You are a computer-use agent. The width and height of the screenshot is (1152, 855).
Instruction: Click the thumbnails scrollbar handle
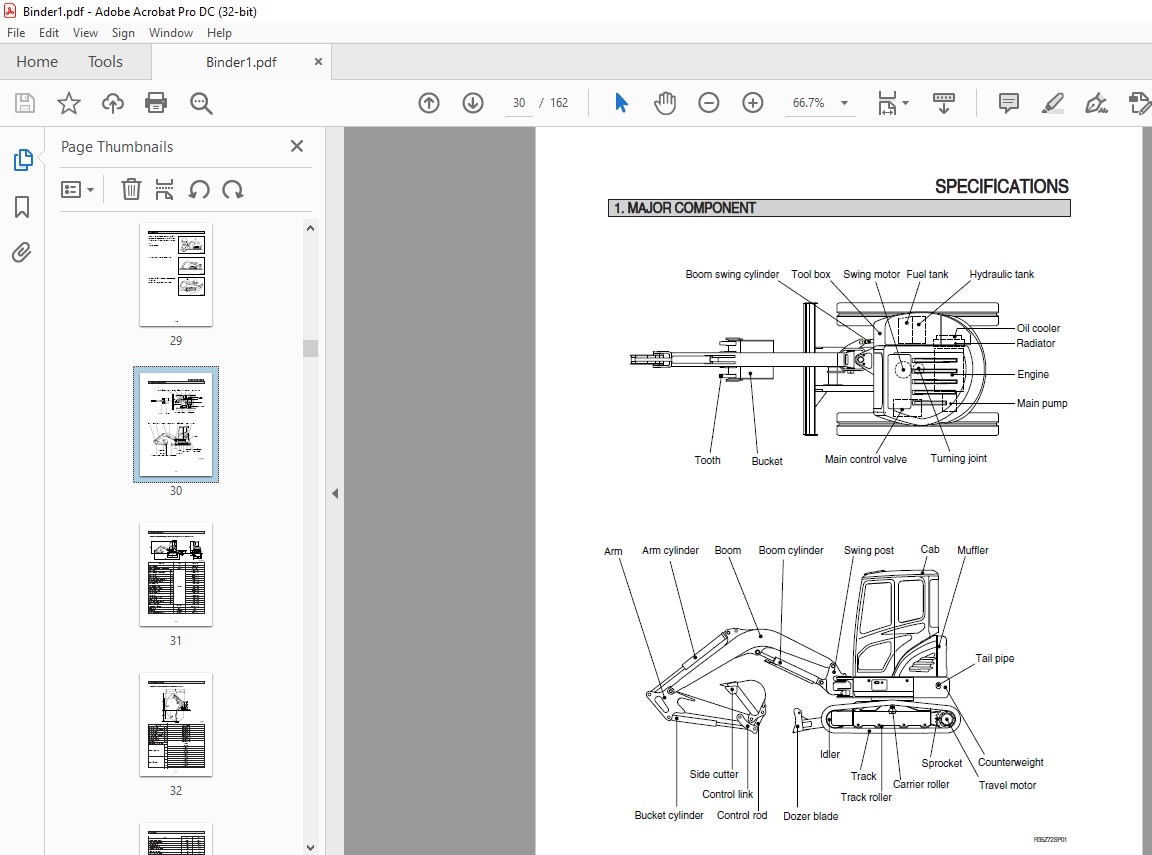(x=310, y=348)
